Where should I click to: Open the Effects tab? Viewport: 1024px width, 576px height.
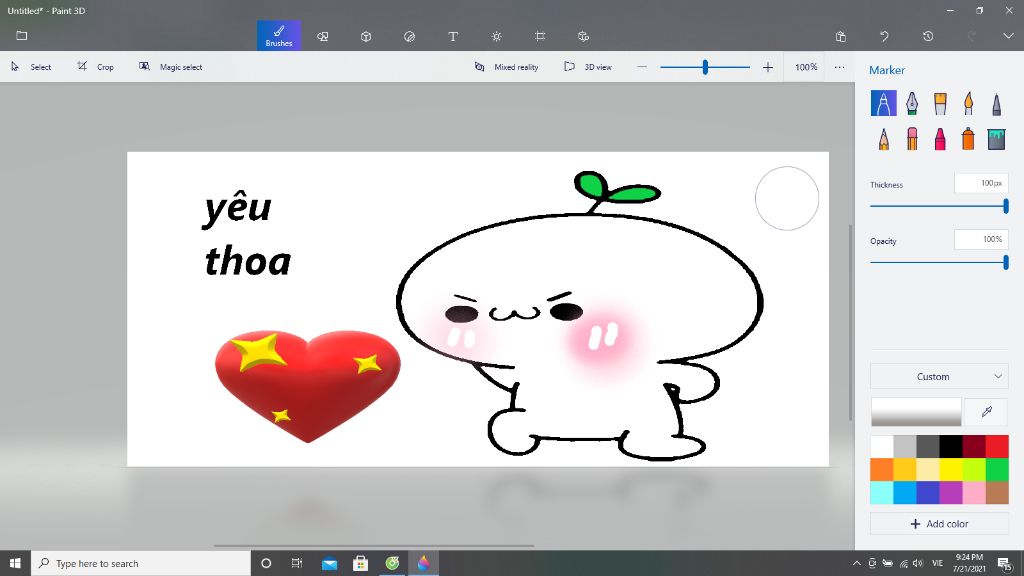(x=496, y=36)
